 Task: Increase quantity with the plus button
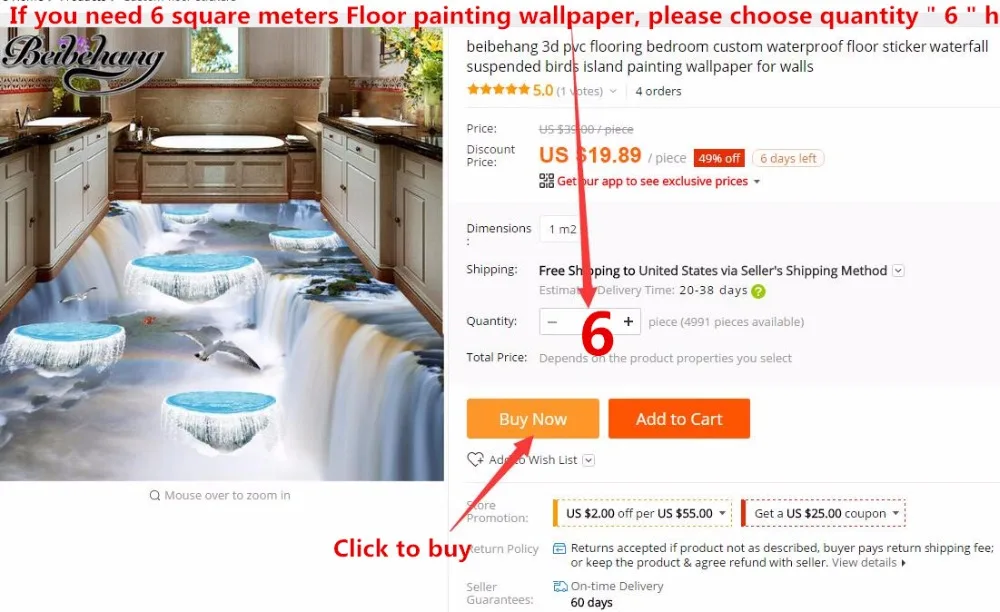(628, 321)
